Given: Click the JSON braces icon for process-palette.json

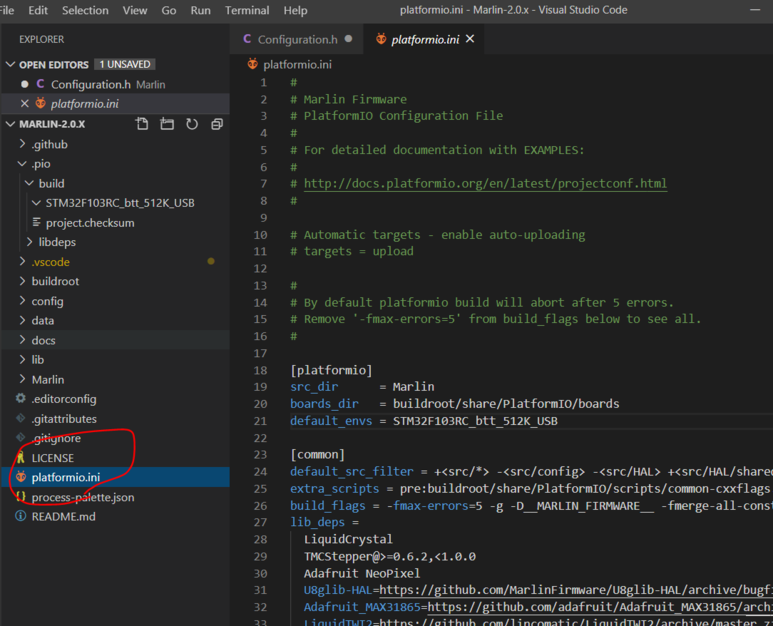Looking at the screenshot, I should 21,496.
